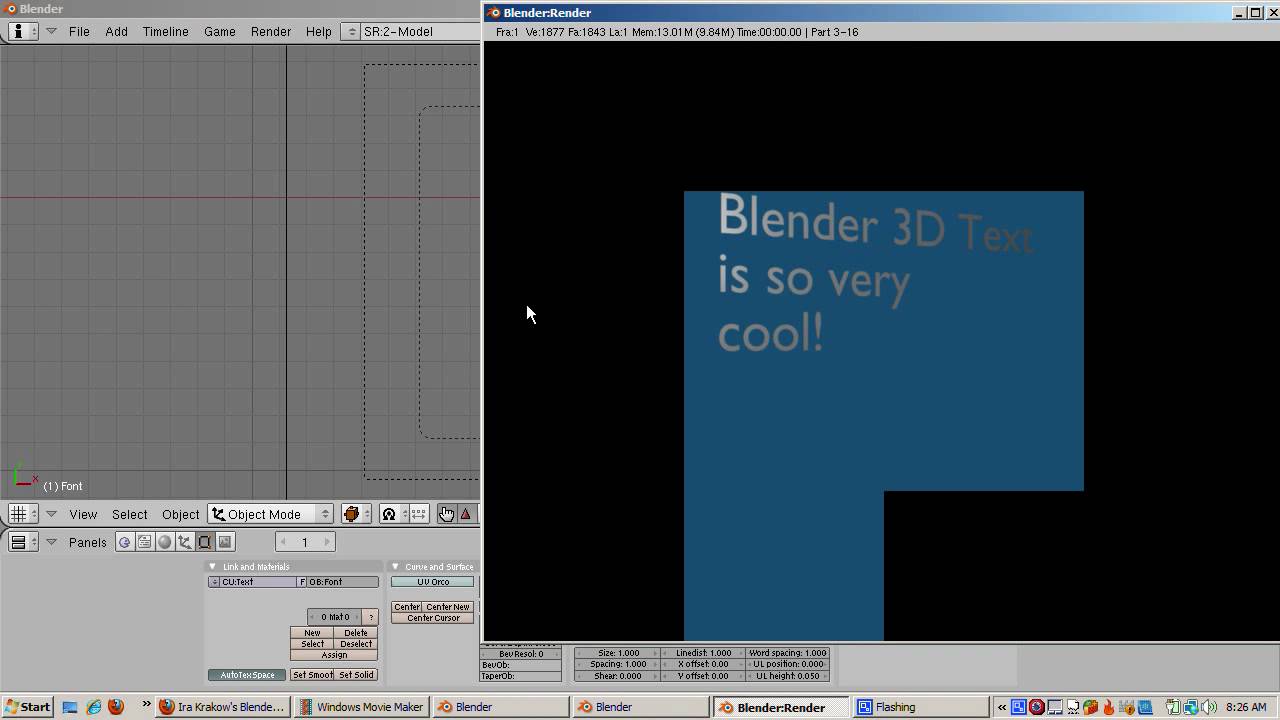1280x720 pixels.
Task: Select the Logic context icon in Panels
Action: pyautogui.click(x=124, y=542)
